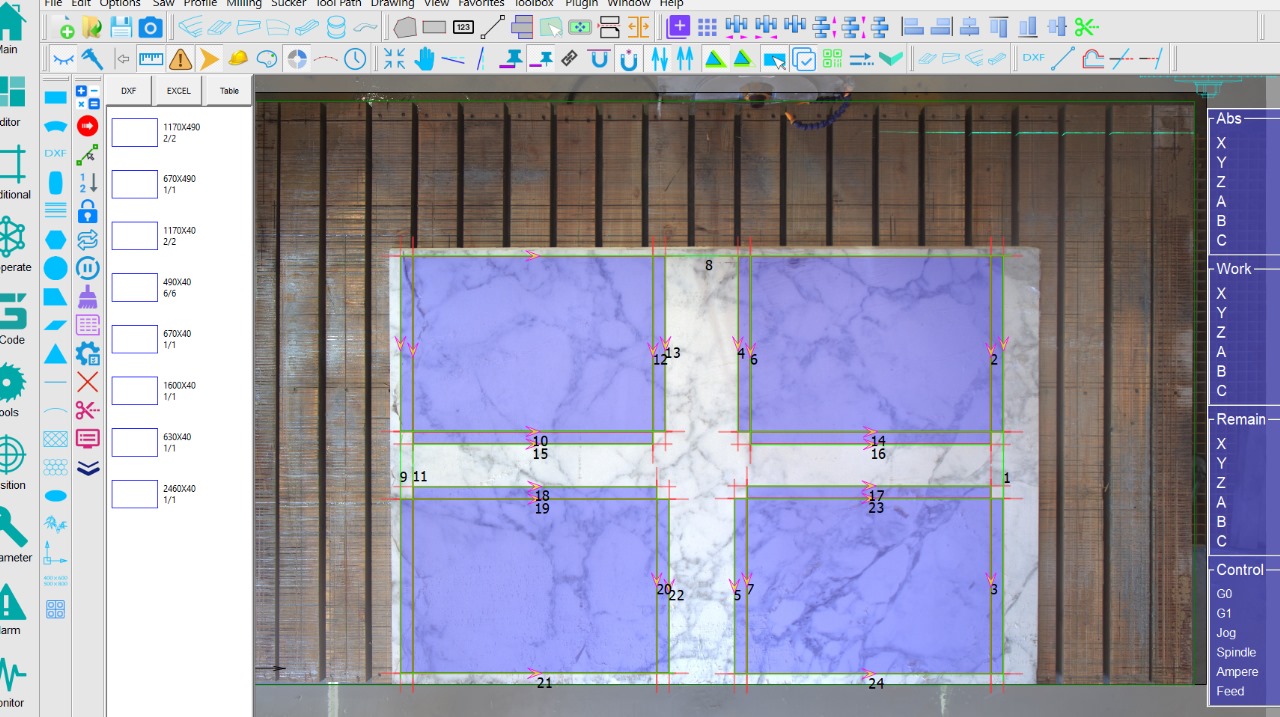Select the 1170X490 part thumbnail

[134, 132]
